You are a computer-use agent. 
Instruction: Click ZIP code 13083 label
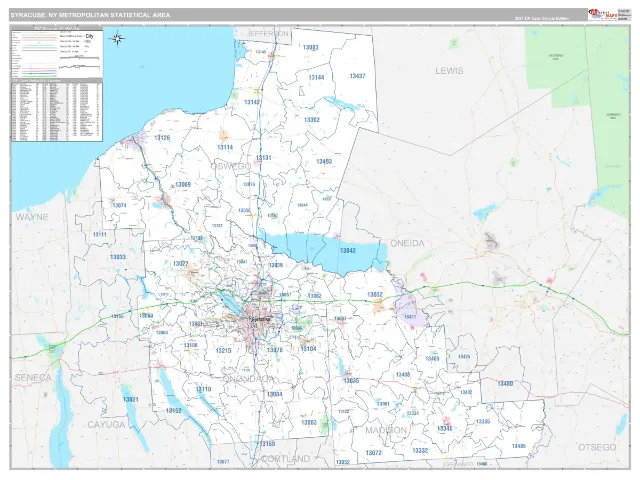(311, 47)
